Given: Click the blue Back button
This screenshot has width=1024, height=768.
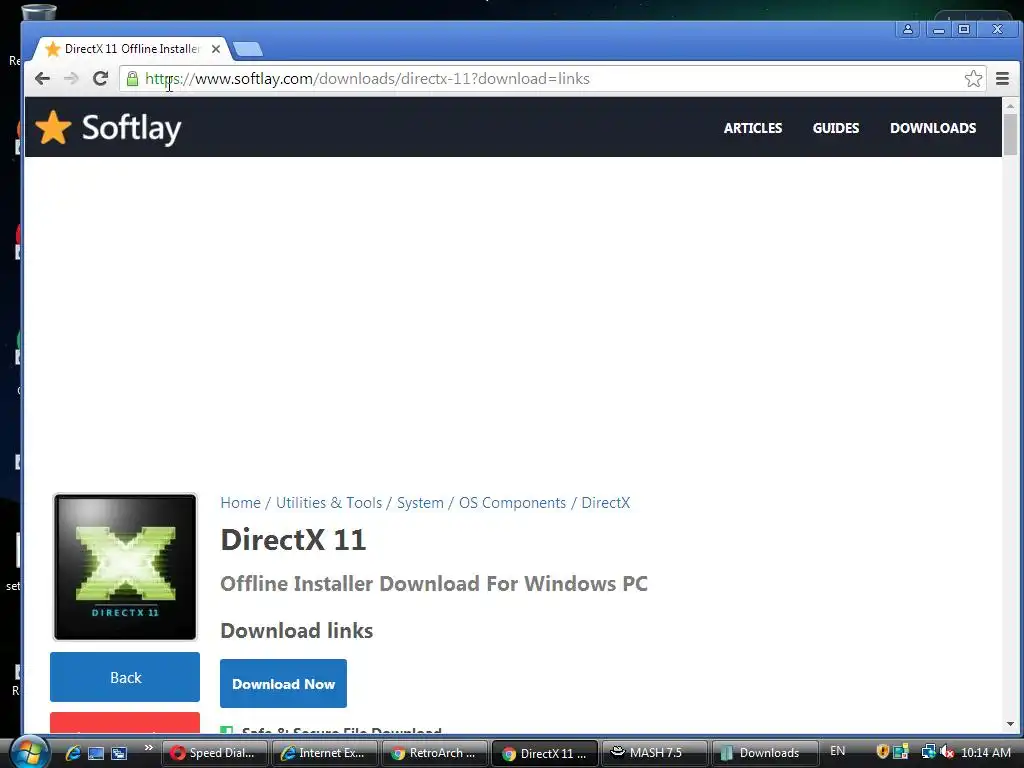Looking at the screenshot, I should point(125,677).
